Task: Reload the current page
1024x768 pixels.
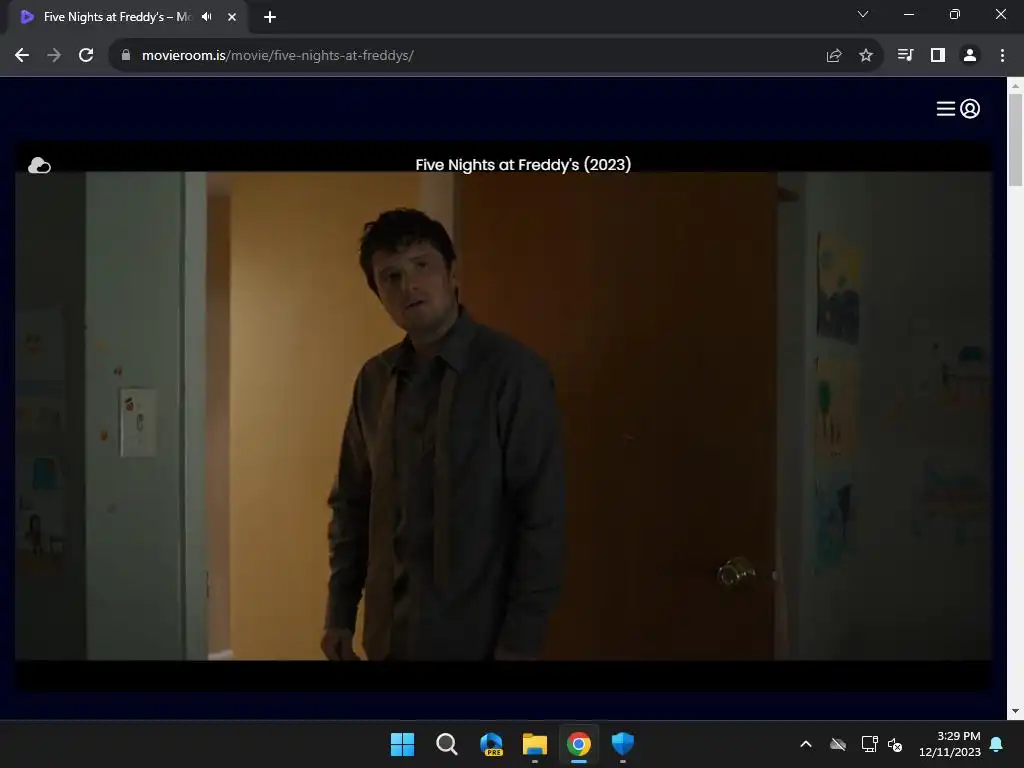Action: 86,56
